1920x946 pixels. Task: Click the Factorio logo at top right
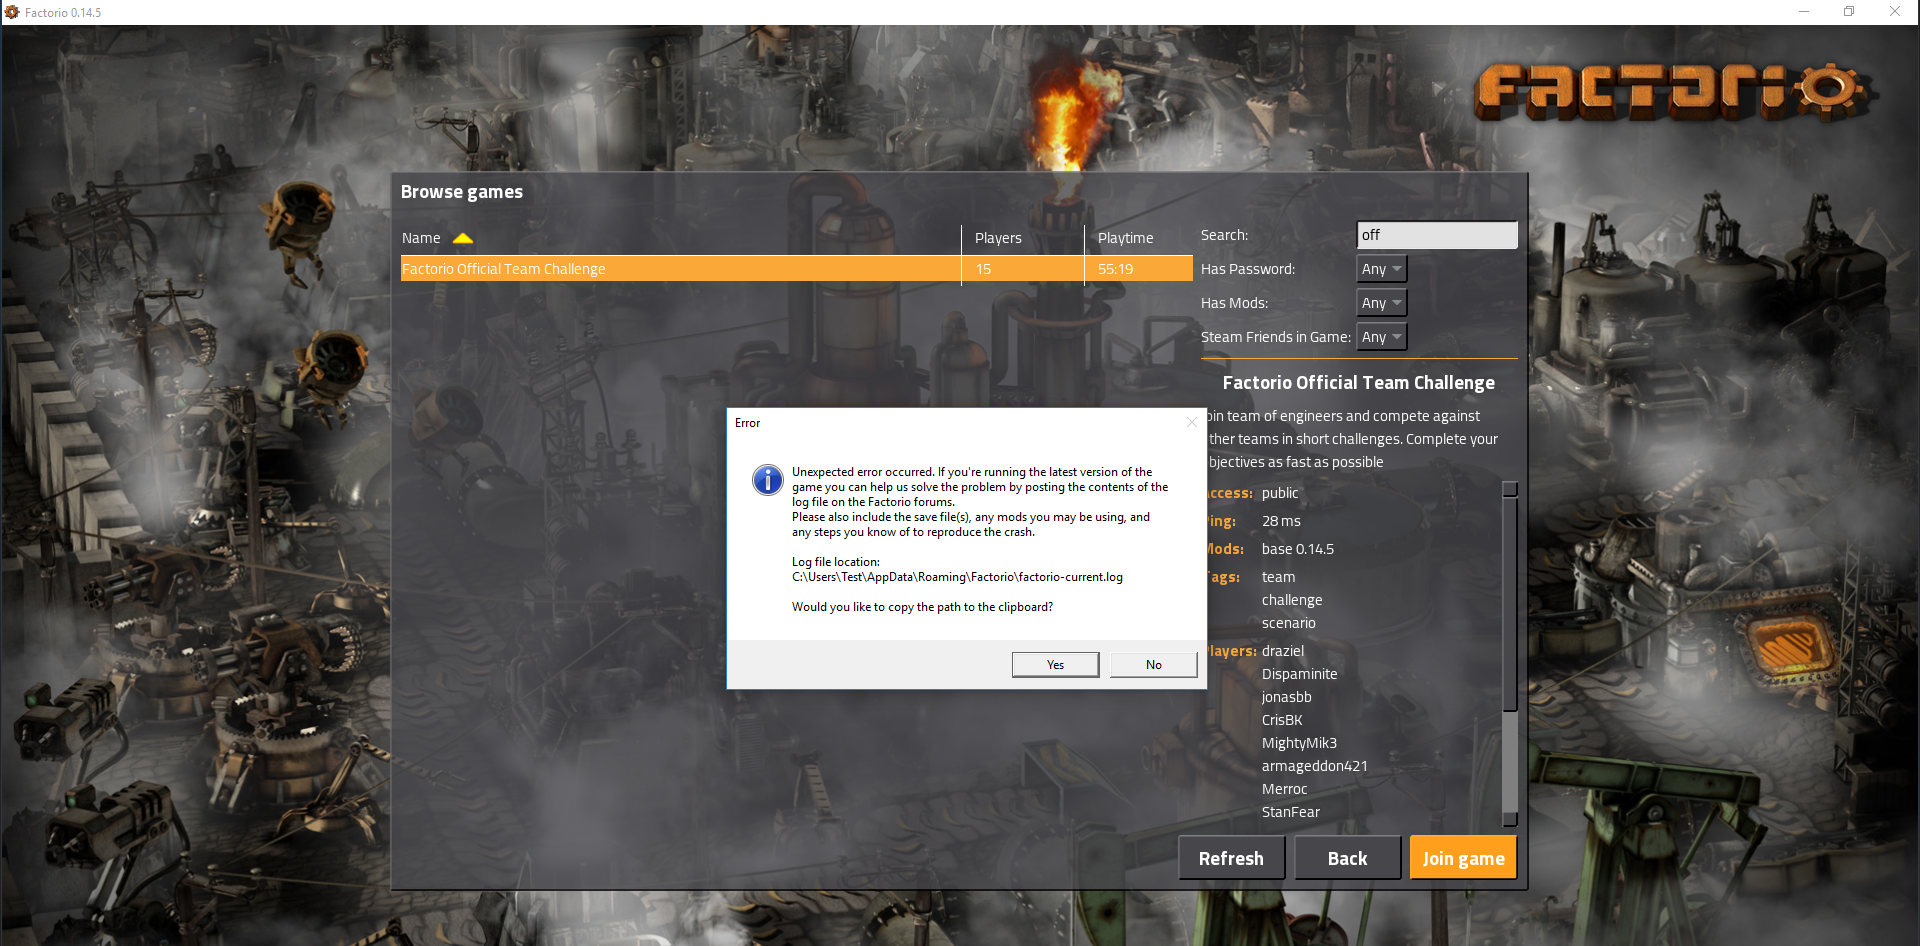(x=1670, y=90)
